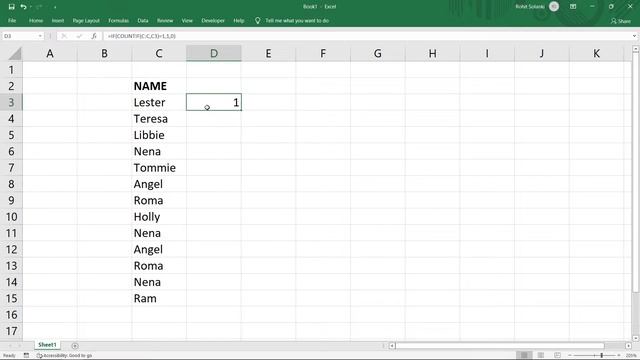Select the cell containing Holly
The width and height of the screenshot is (640, 360).
tap(159, 217)
